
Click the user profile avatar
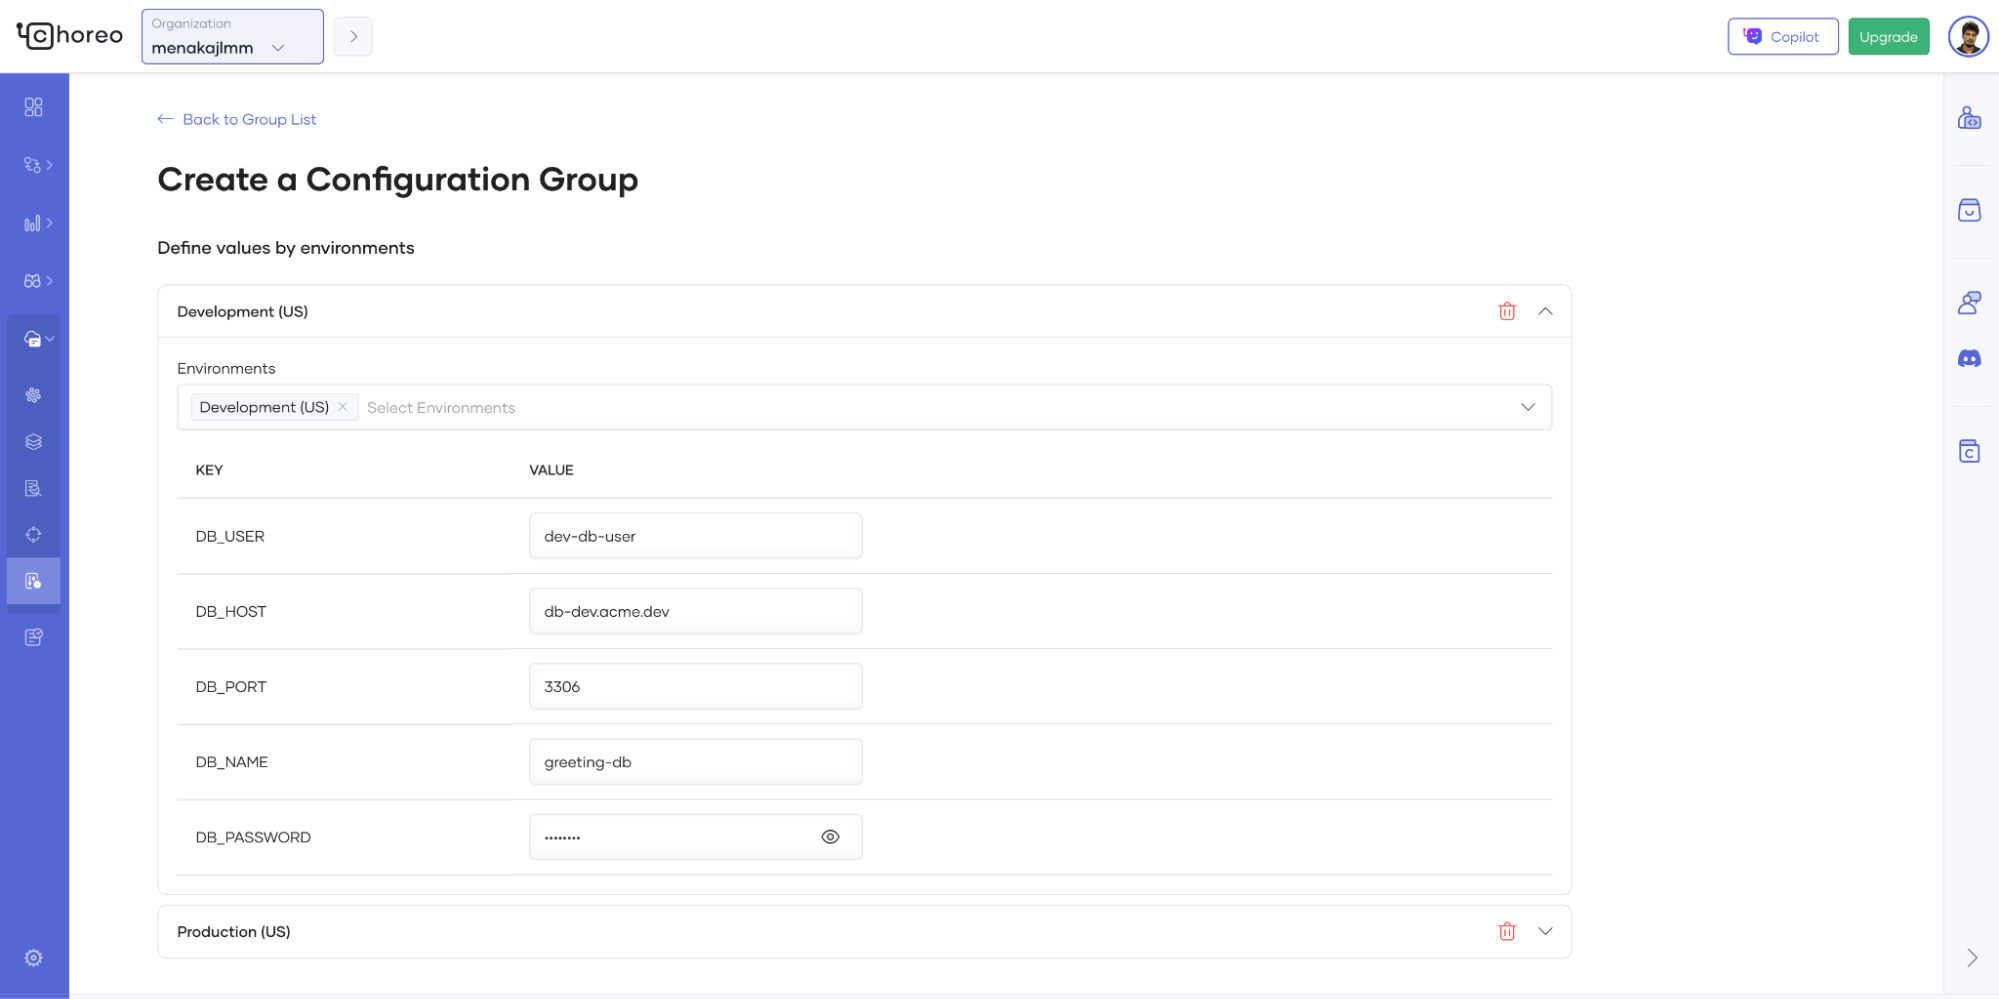1967,37
